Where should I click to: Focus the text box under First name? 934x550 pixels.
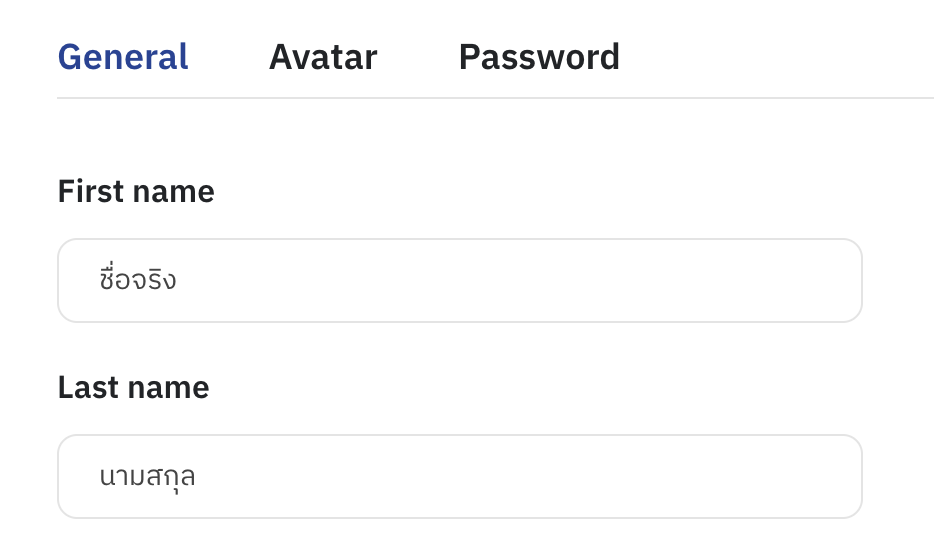[459, 281]
